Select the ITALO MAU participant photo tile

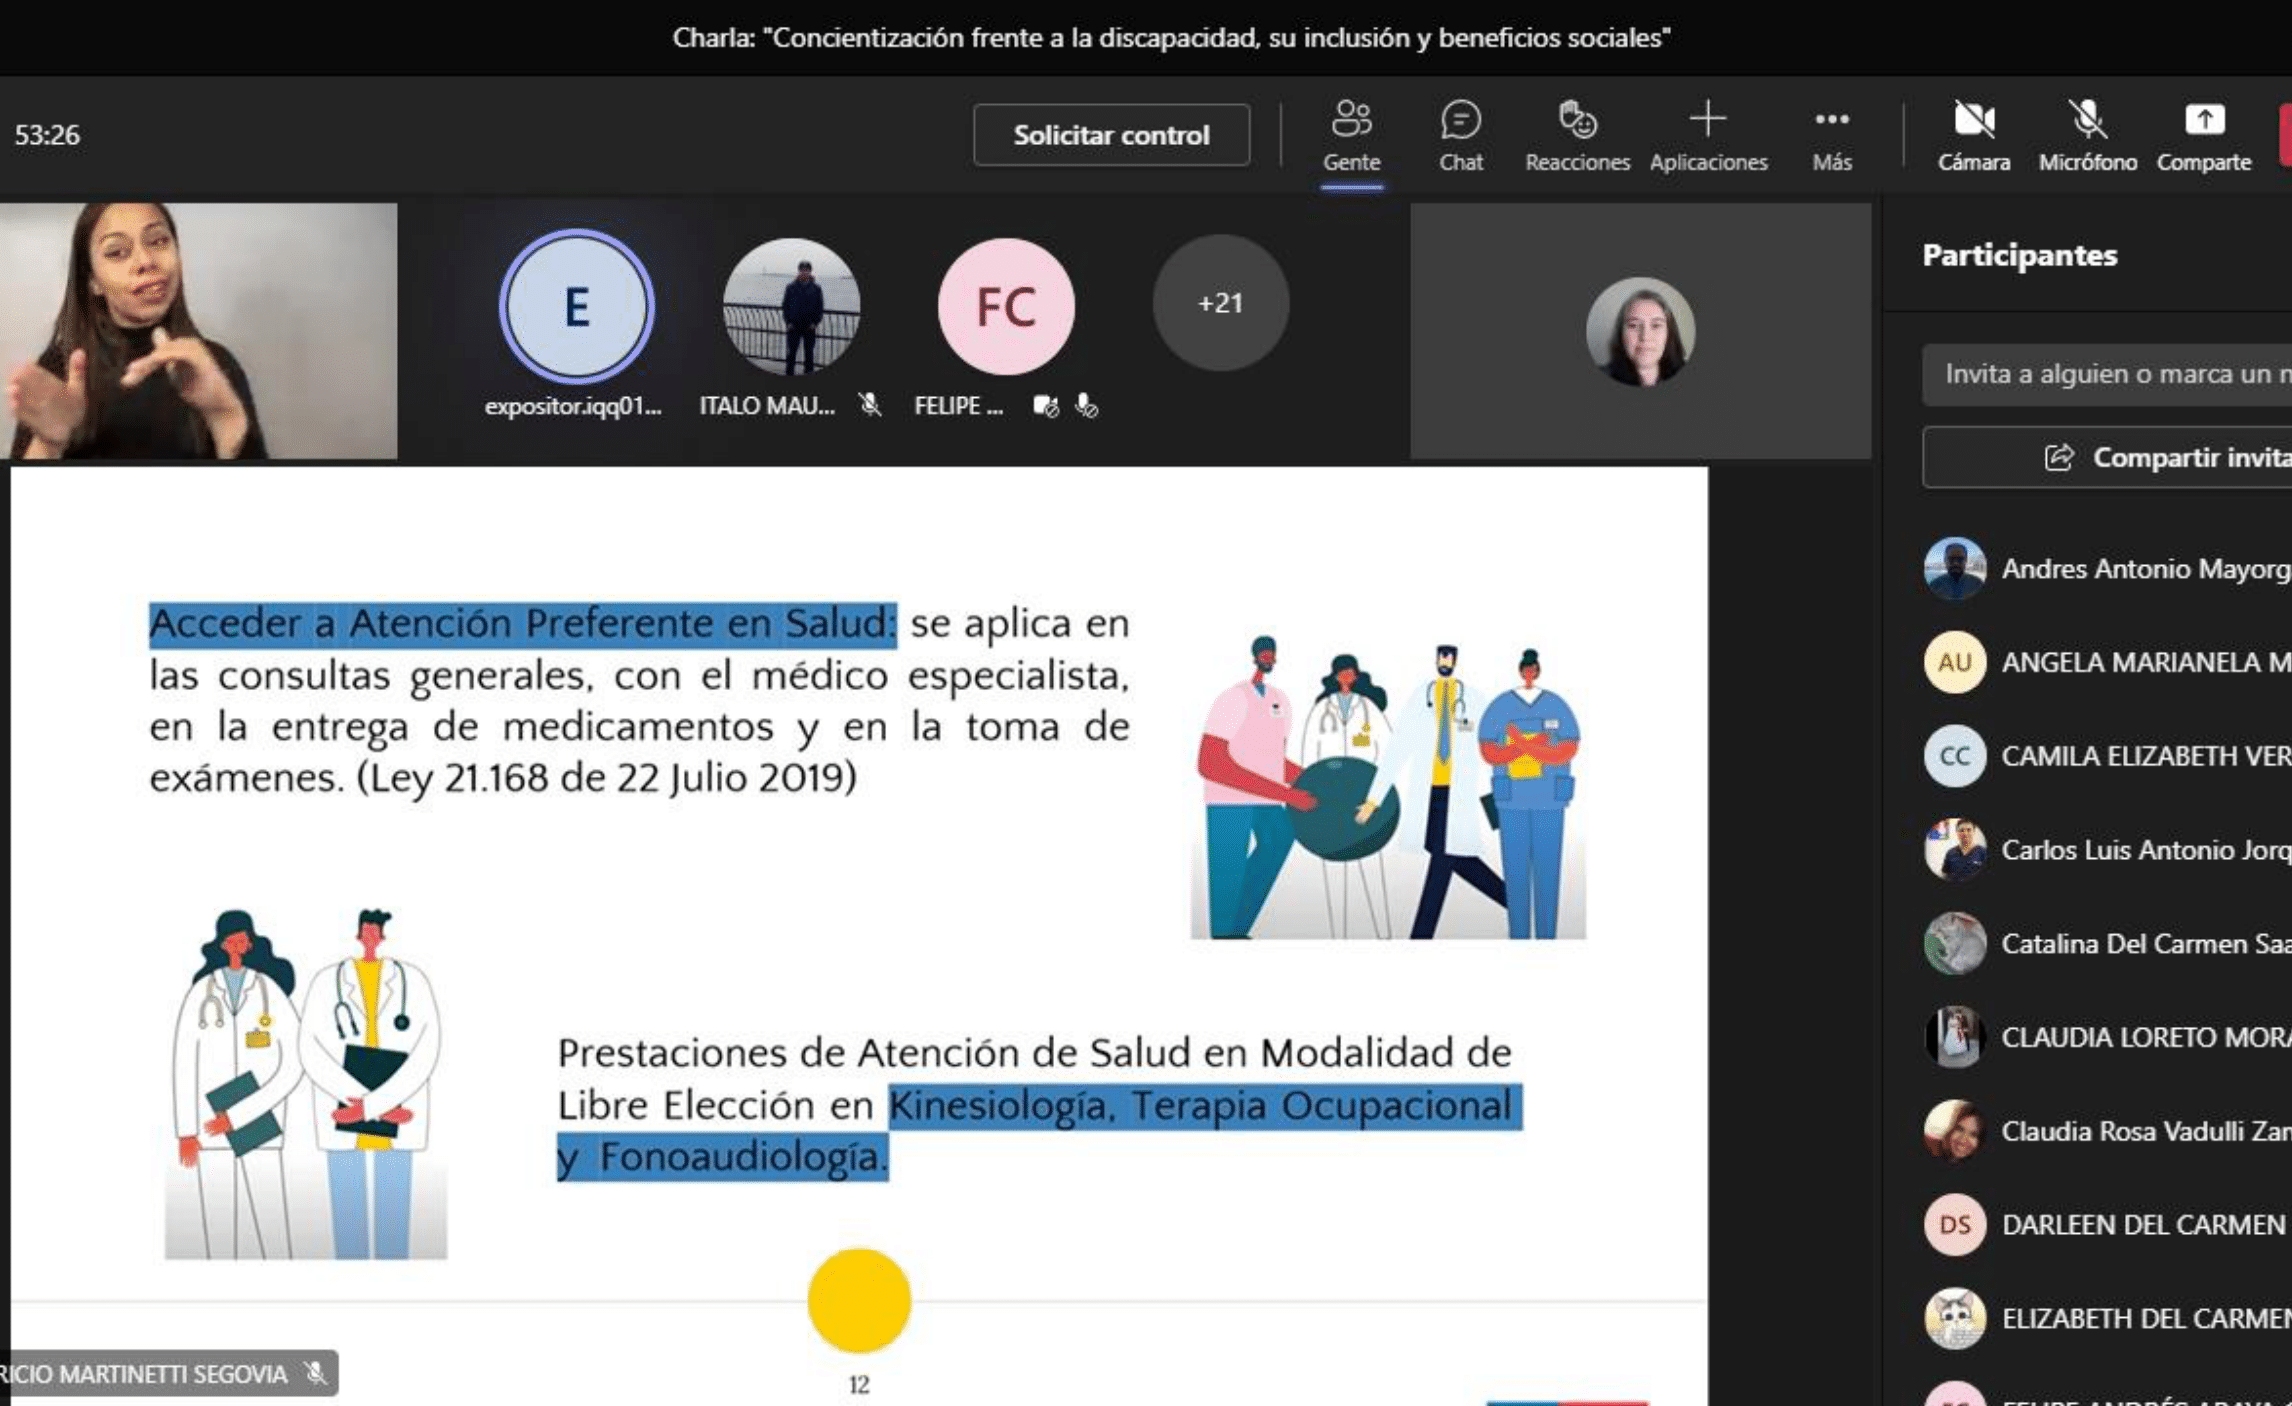coord(791,306)
